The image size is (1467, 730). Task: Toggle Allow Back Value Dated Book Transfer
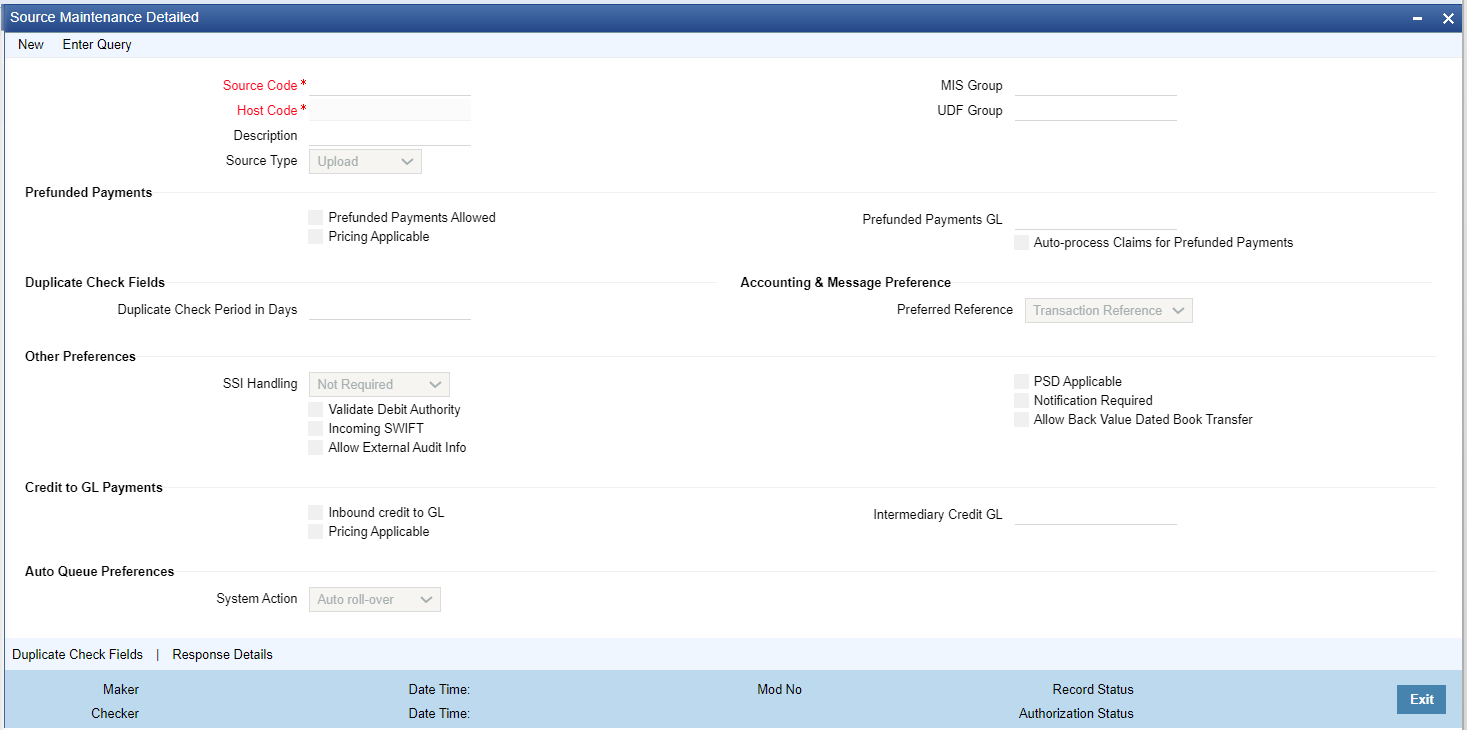tap(1021, 419)
